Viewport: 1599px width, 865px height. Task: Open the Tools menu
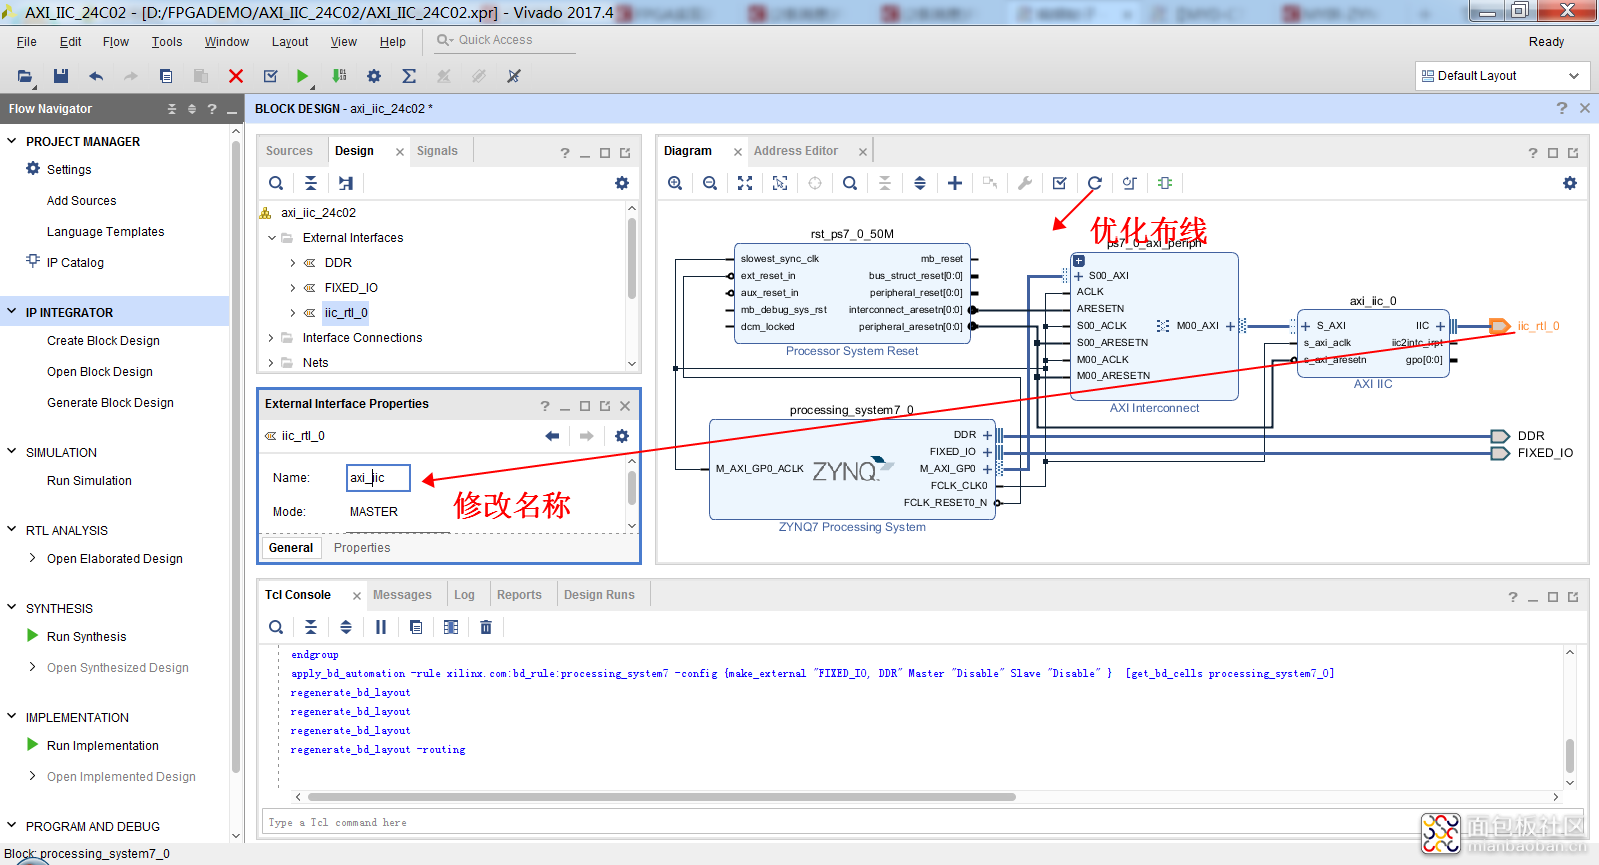[x=167, y=42]
